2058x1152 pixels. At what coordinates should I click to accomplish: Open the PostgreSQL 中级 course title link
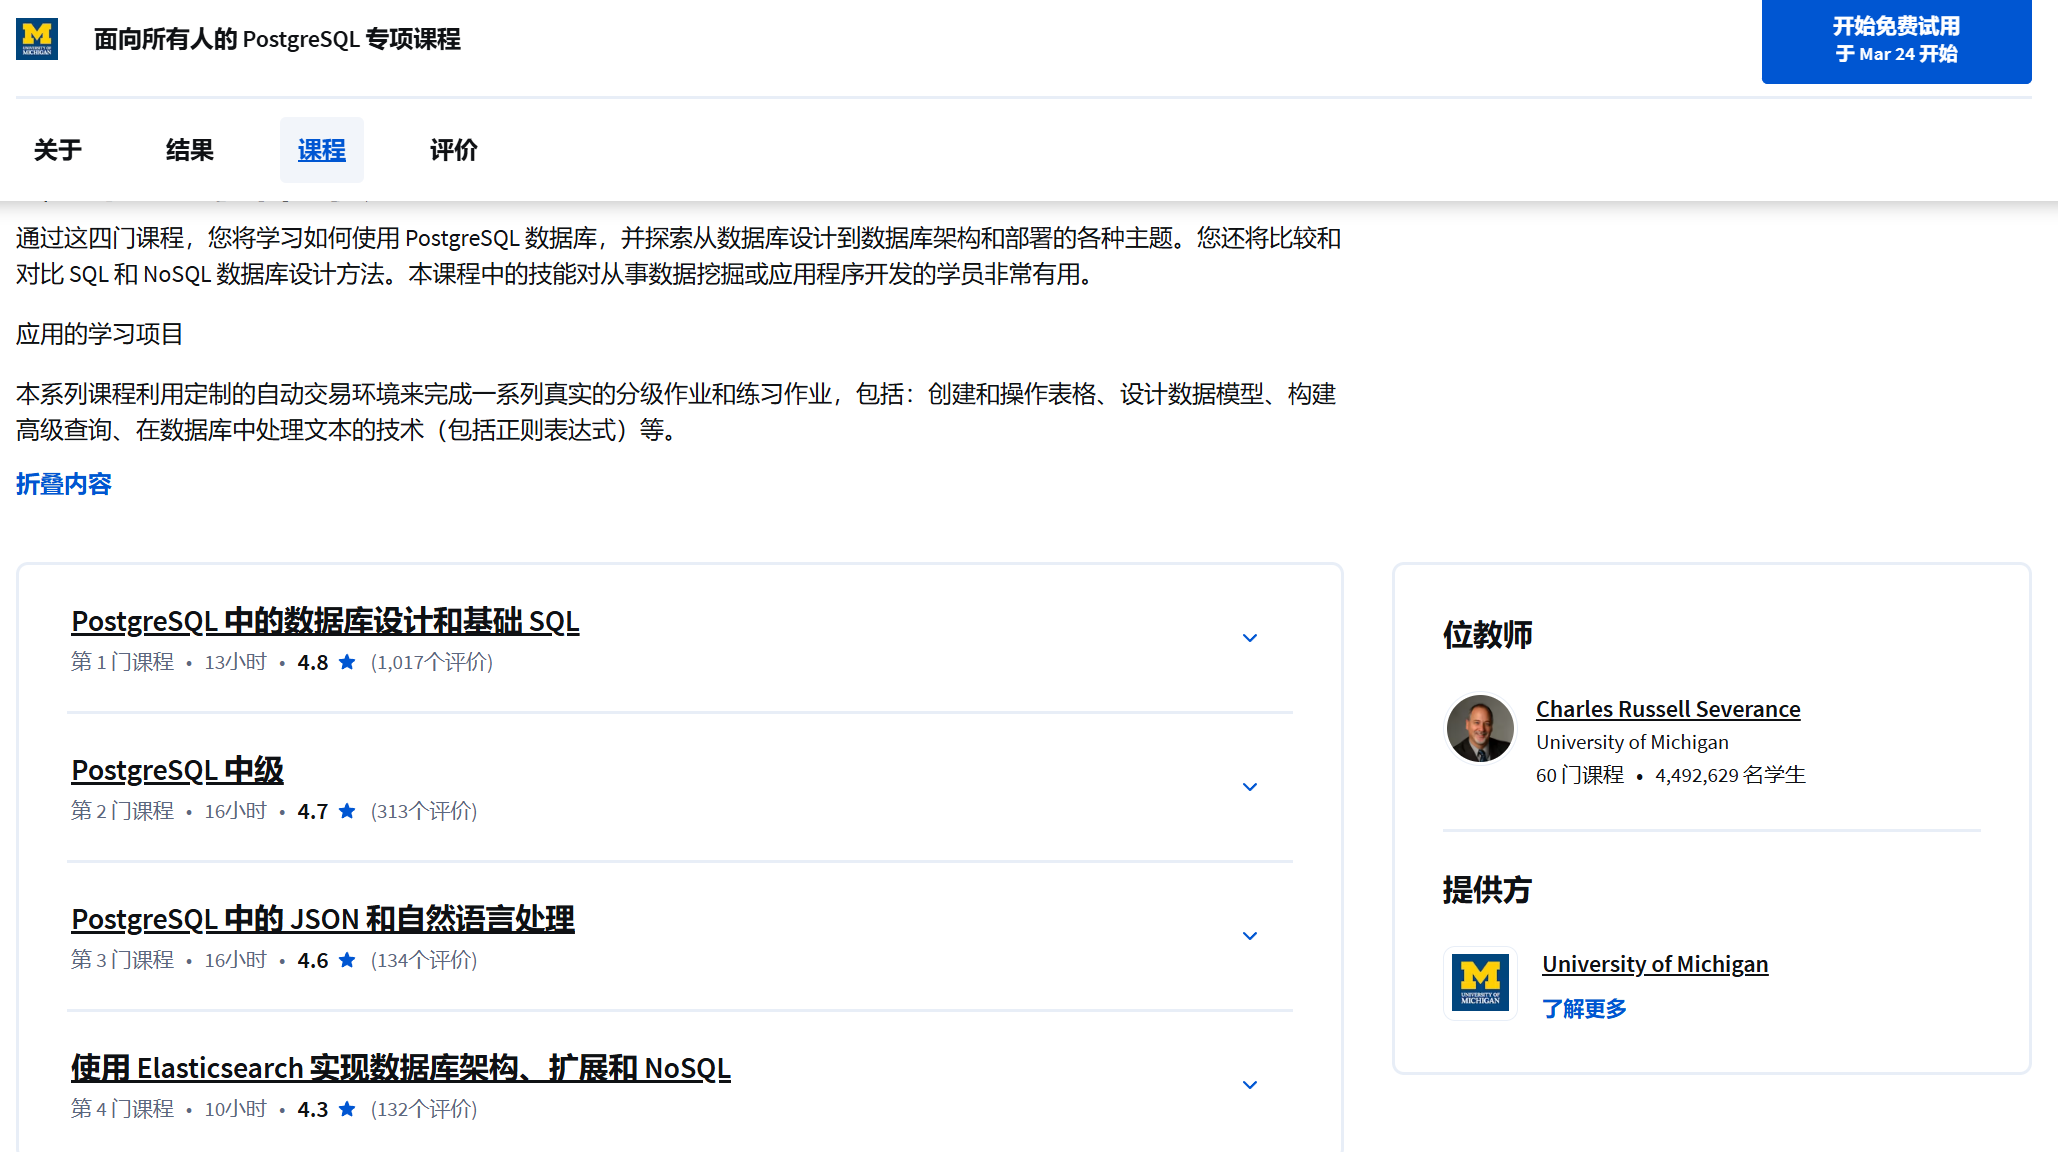click(x=178, y=771)
